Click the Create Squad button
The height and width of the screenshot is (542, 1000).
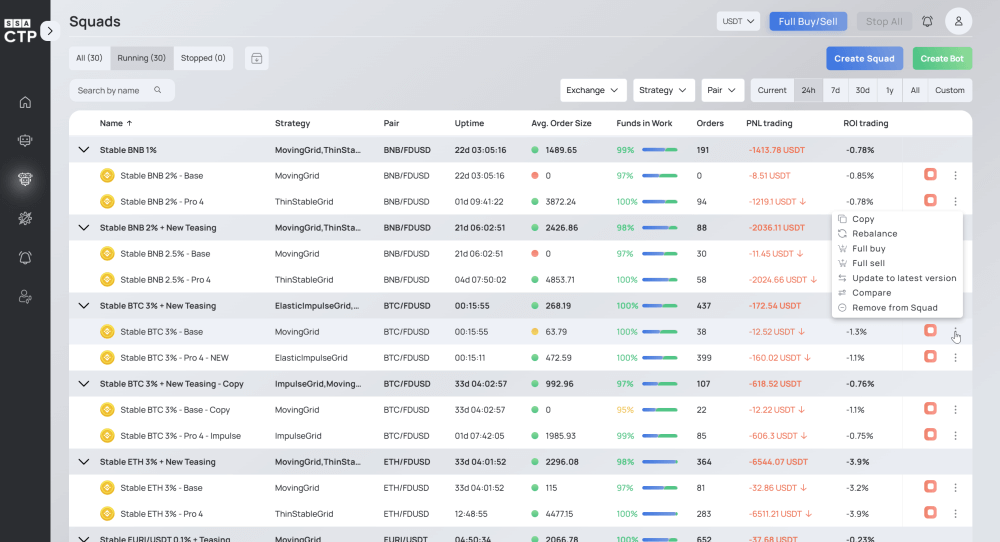(x=864, y=58)
